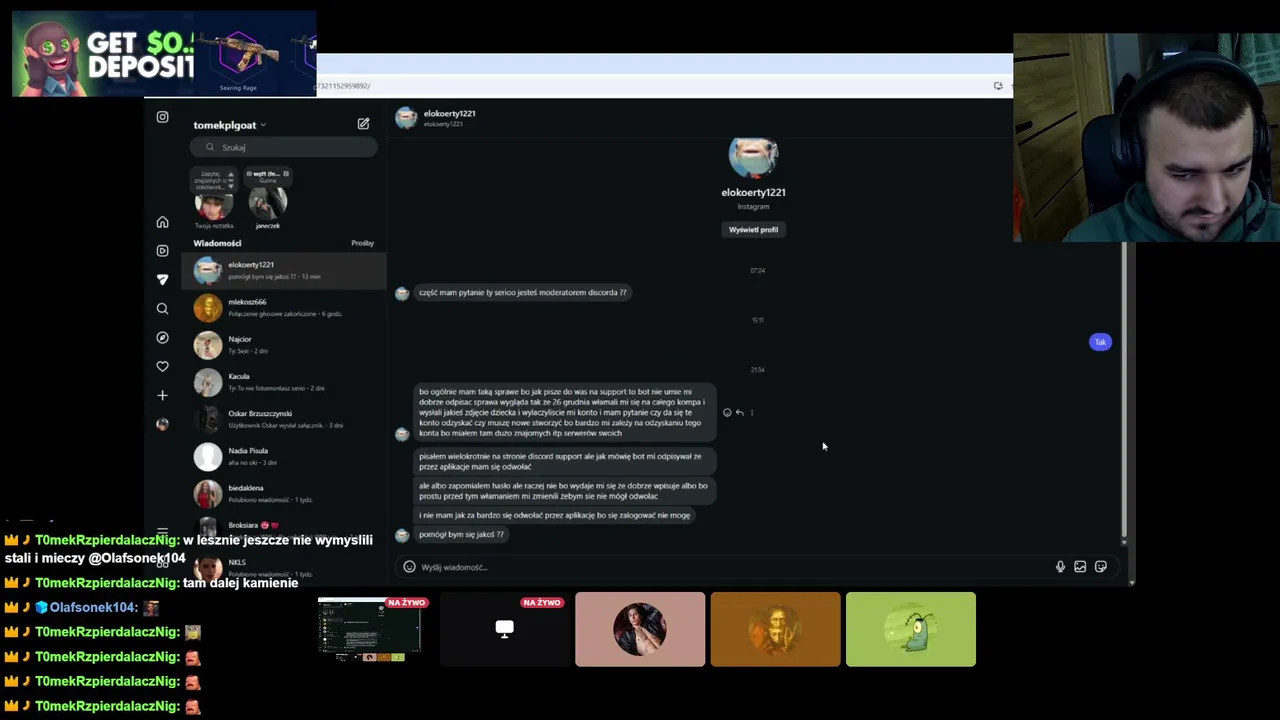The width and height of the screenshot is (1280, 720).
Task: Open biedaklena conversation
Action: (x=284, y=493)
